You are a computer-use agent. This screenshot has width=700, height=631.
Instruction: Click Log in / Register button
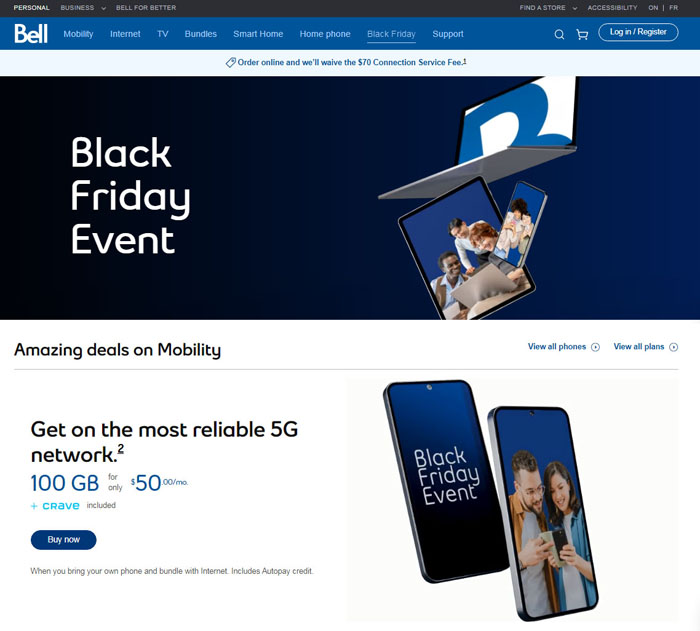[x=638, y=32]
